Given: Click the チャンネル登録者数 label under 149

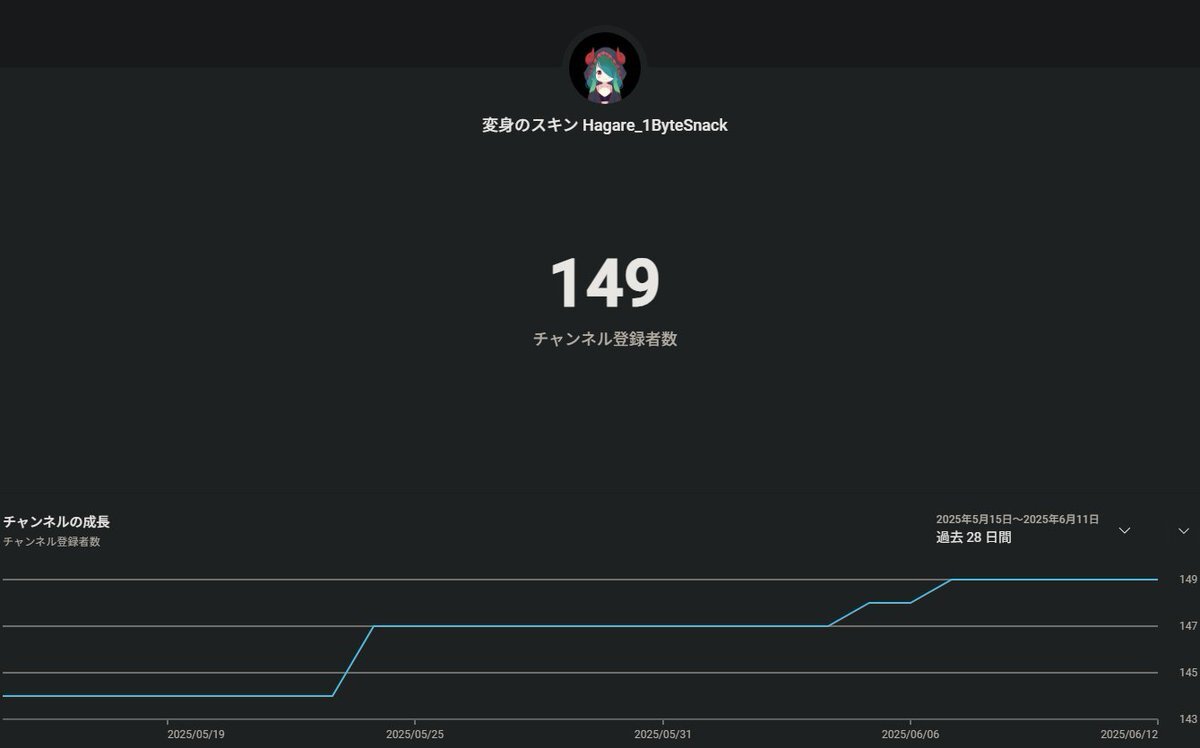Looking at the screenshot, I should point(605,339).
